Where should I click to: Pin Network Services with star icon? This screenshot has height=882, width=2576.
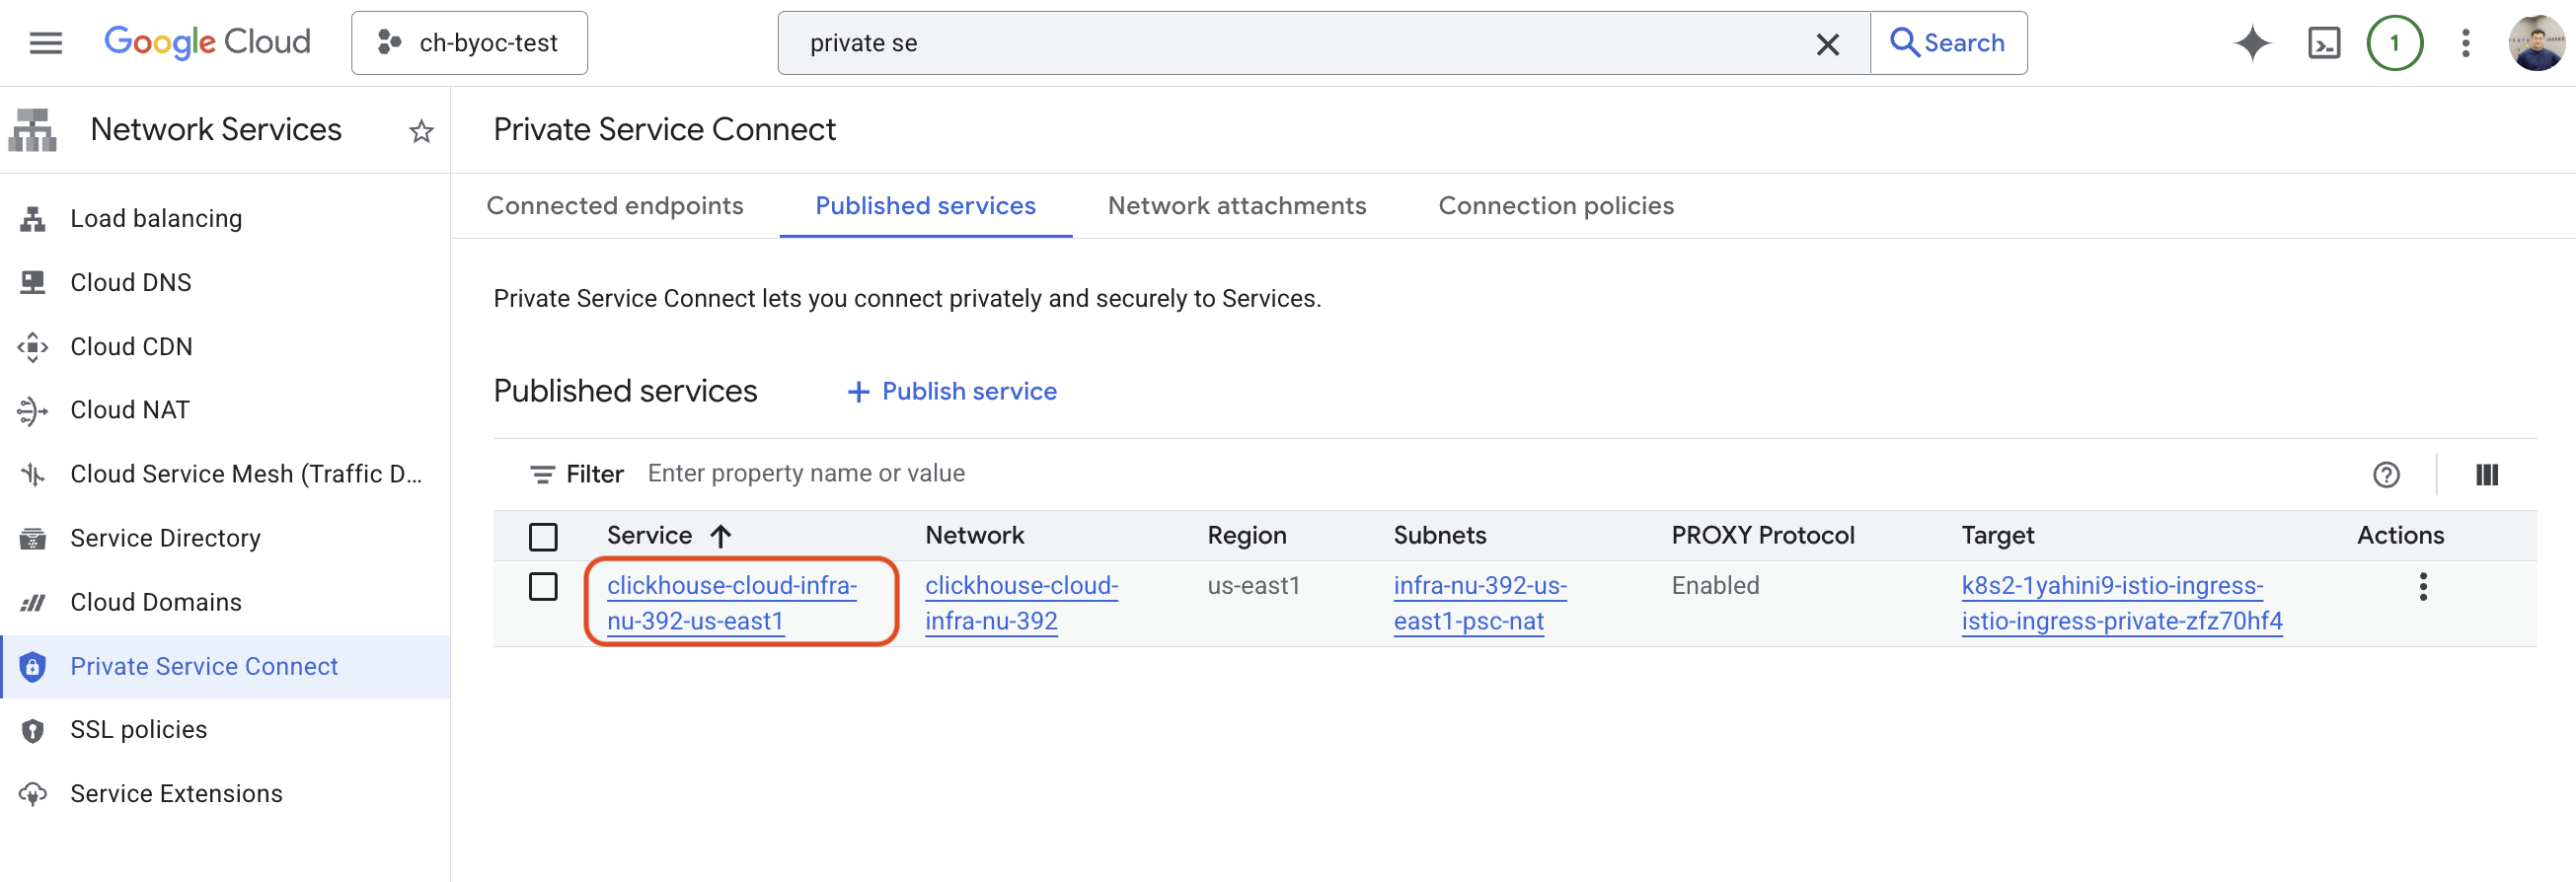tap(421, 131)
